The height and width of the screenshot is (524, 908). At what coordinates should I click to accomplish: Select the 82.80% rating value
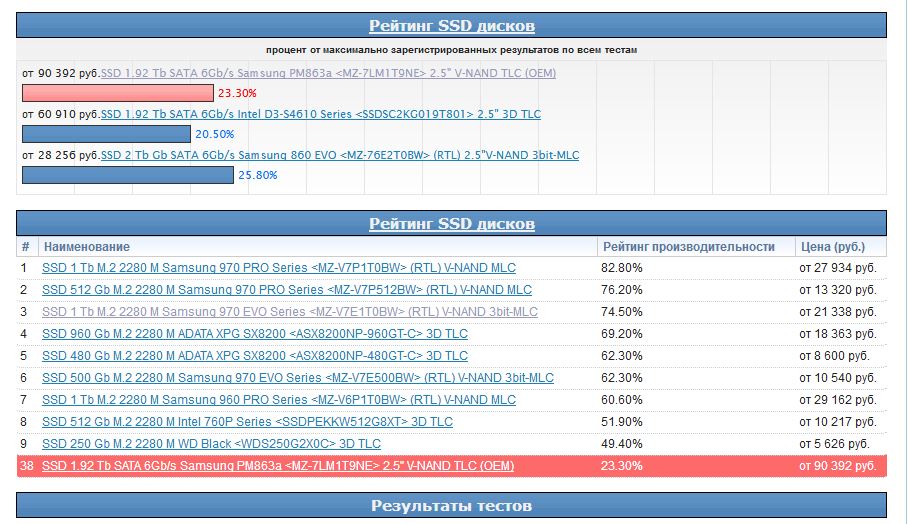[x=621, y=268]
